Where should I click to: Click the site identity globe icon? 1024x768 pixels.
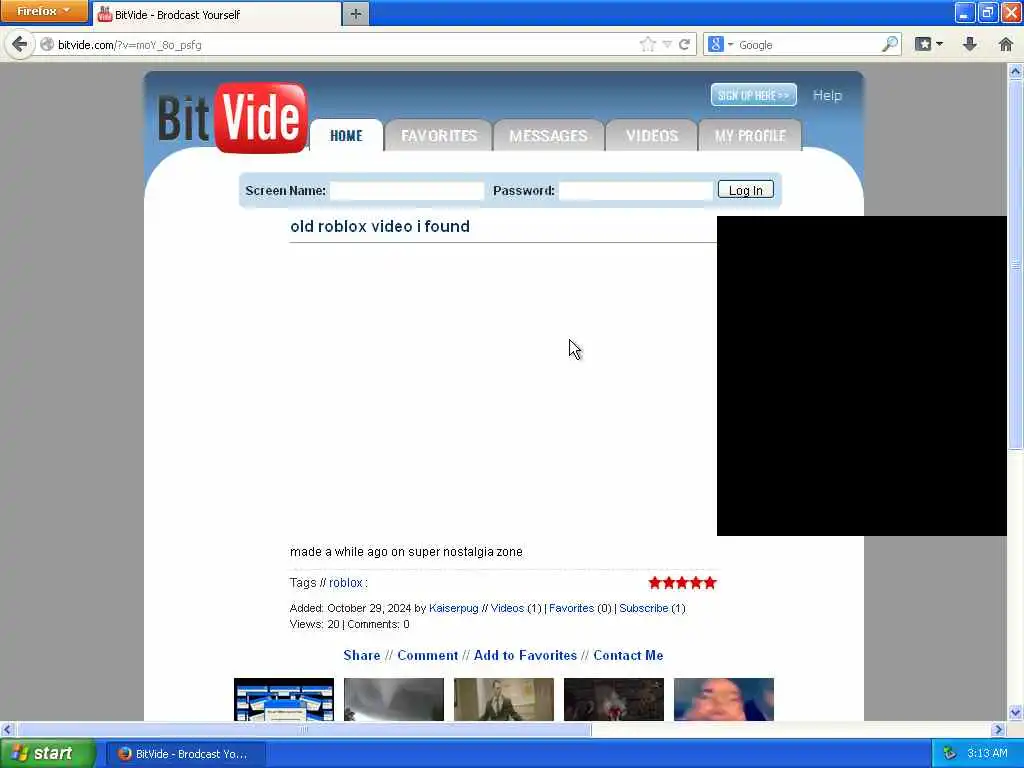coord(46,44)
